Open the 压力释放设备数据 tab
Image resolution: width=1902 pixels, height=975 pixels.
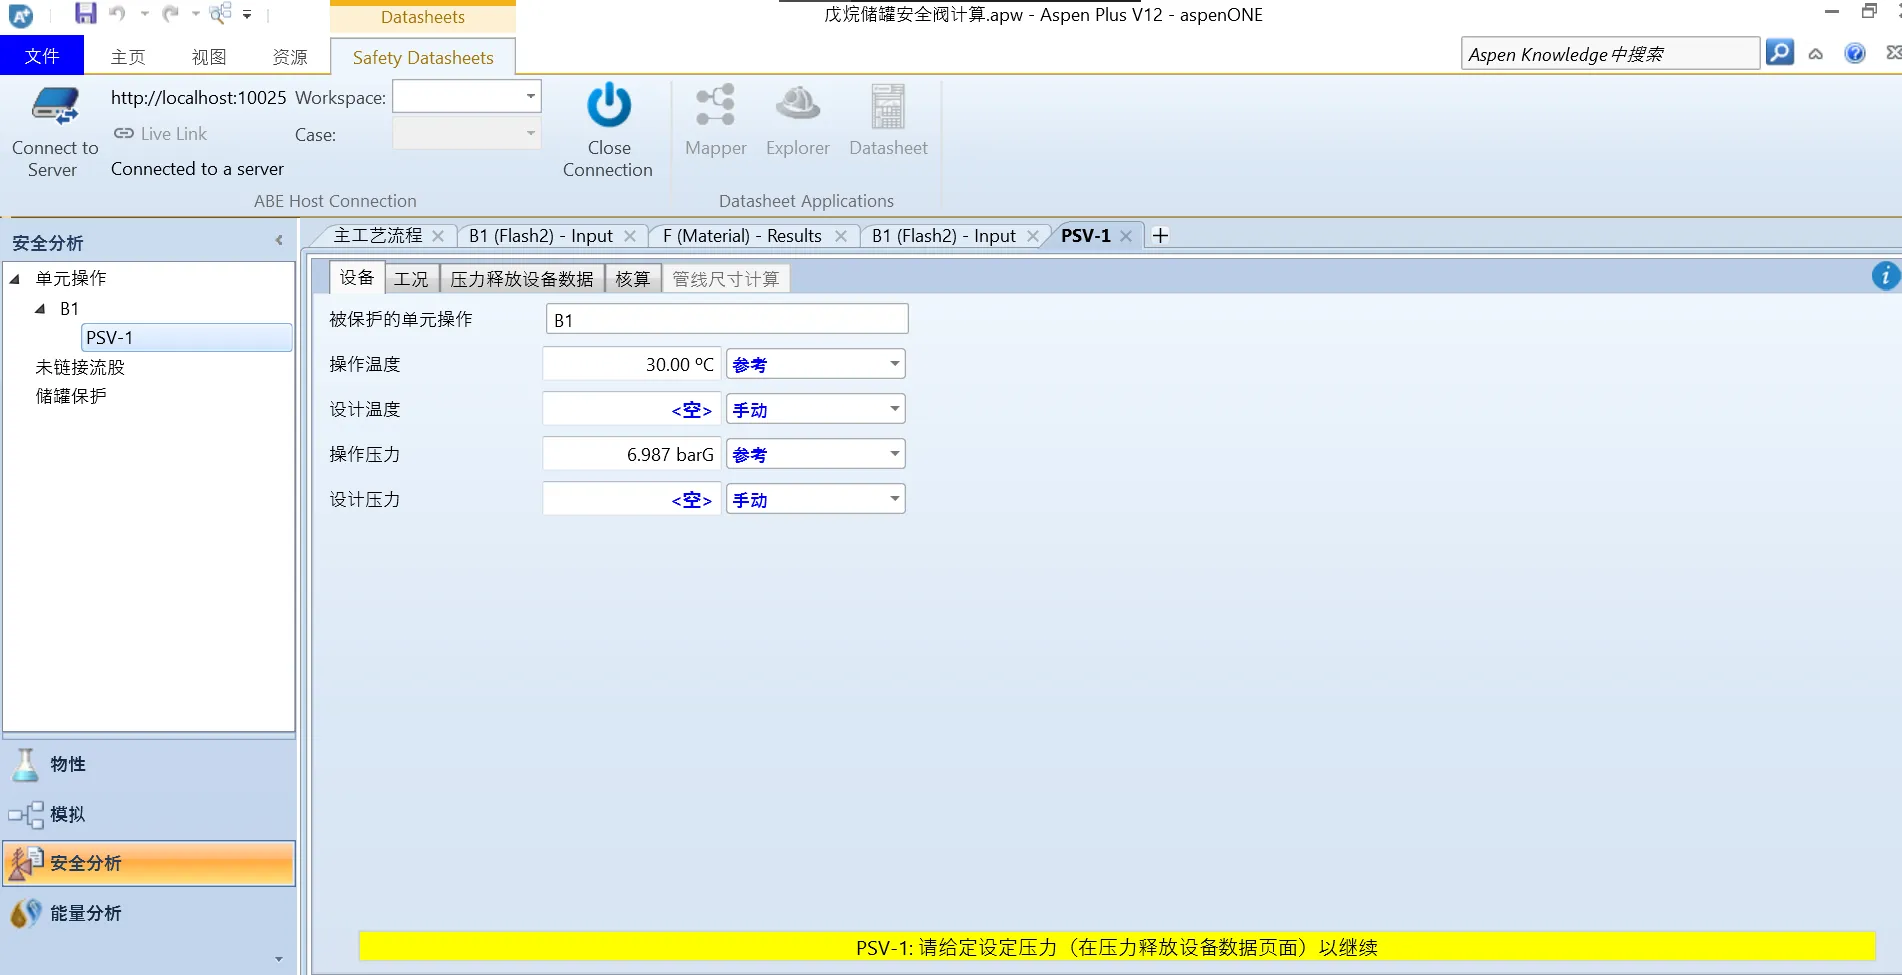(x=521, y=279)
